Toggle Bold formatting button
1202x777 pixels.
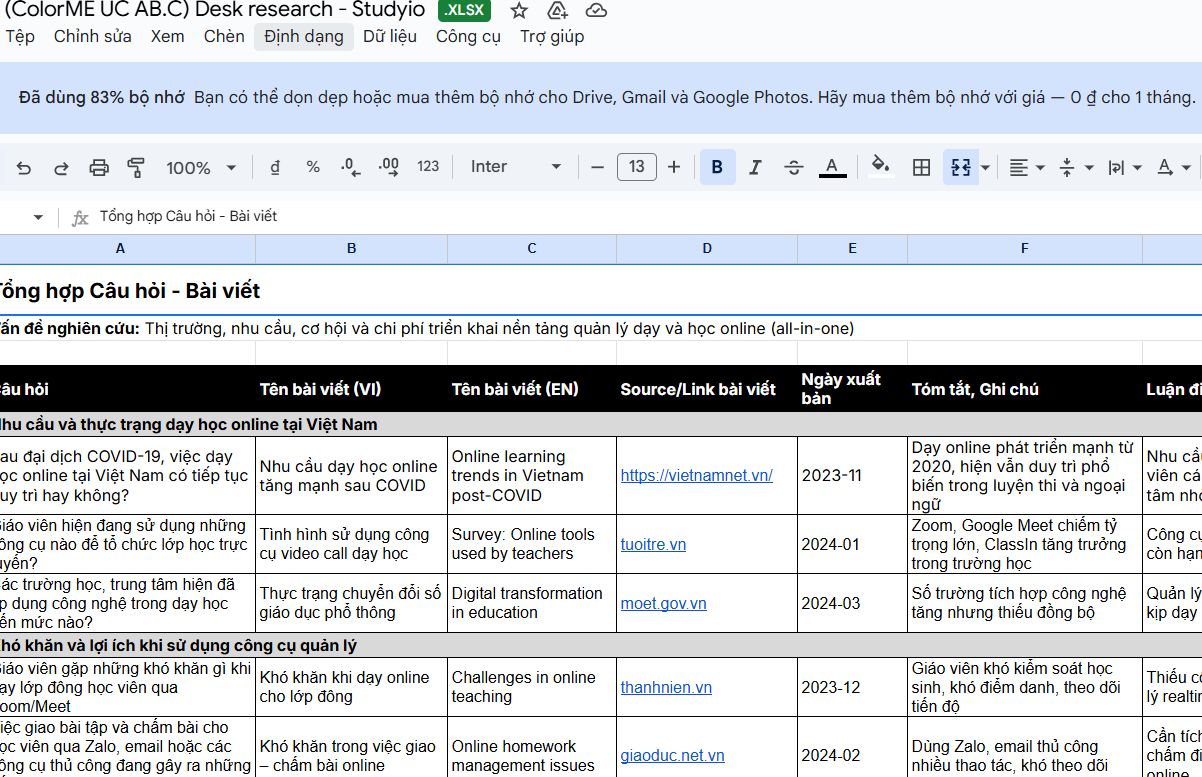[x=717, y=167]
